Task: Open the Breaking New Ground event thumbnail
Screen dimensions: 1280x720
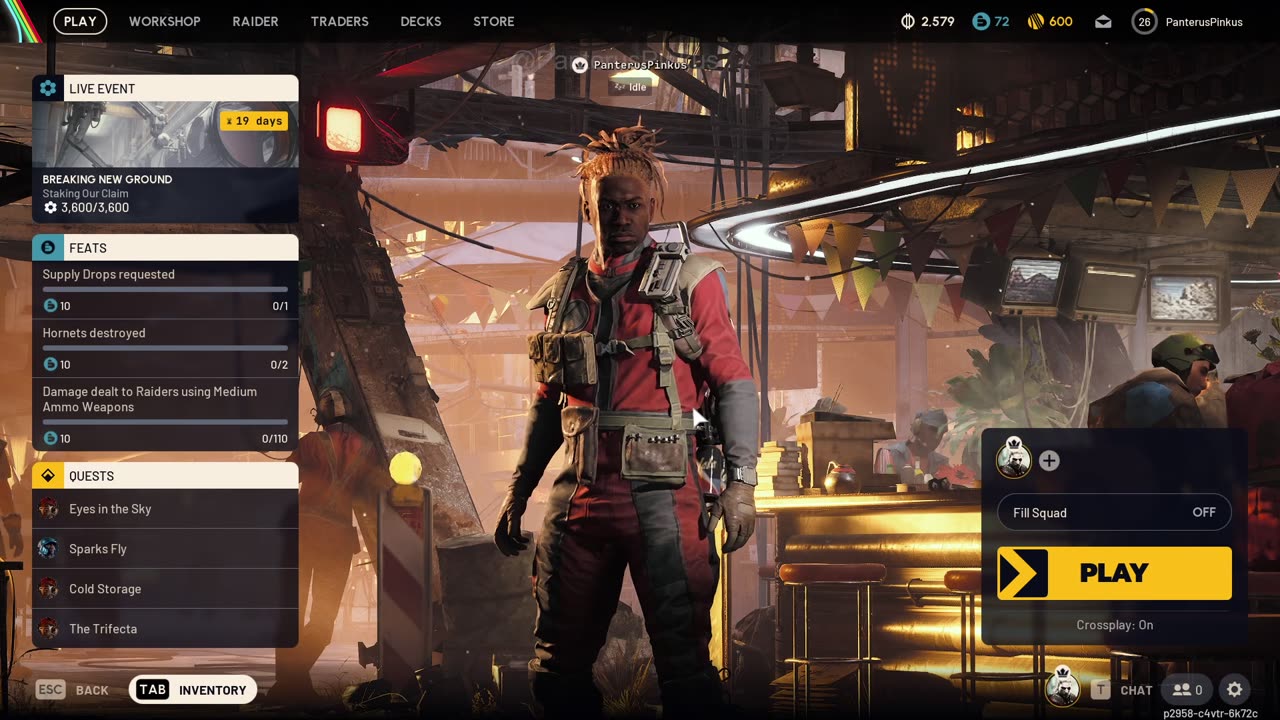Action: (165, 134)
